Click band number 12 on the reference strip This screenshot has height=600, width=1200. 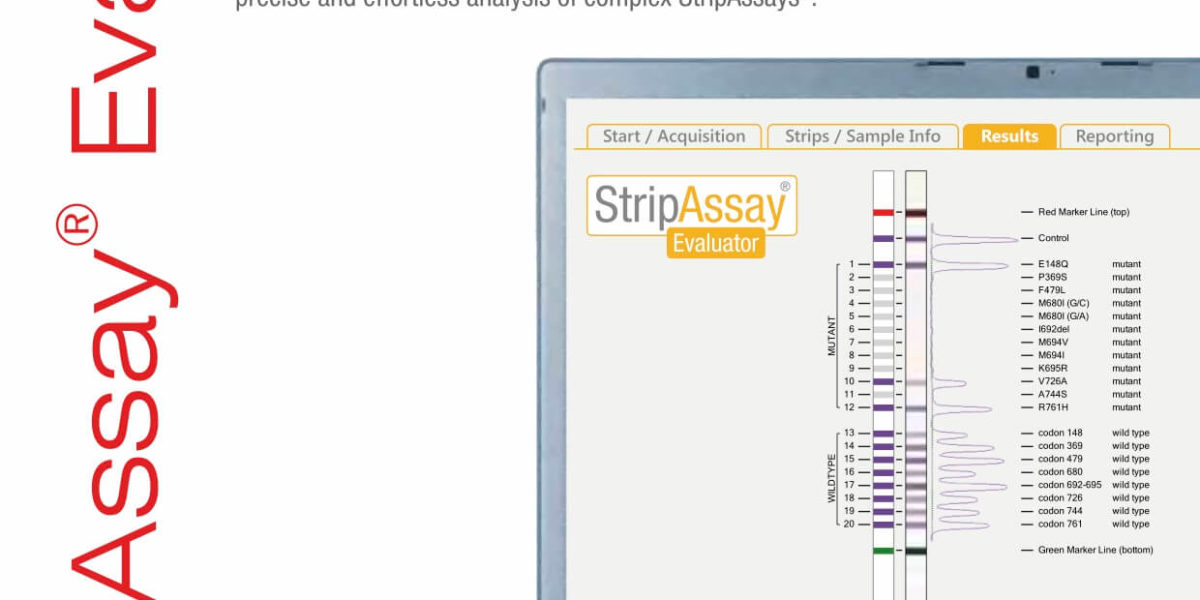pos(882,408)
